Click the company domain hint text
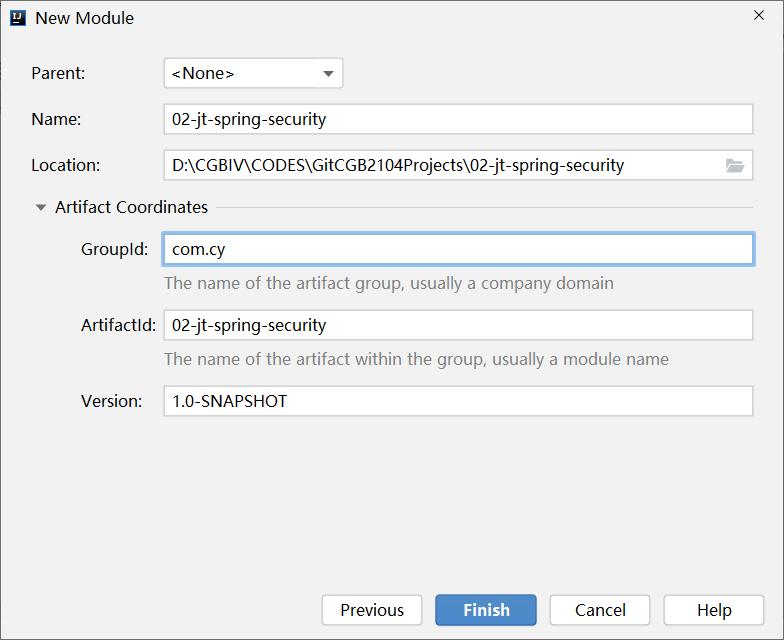 tap(389, 283)
